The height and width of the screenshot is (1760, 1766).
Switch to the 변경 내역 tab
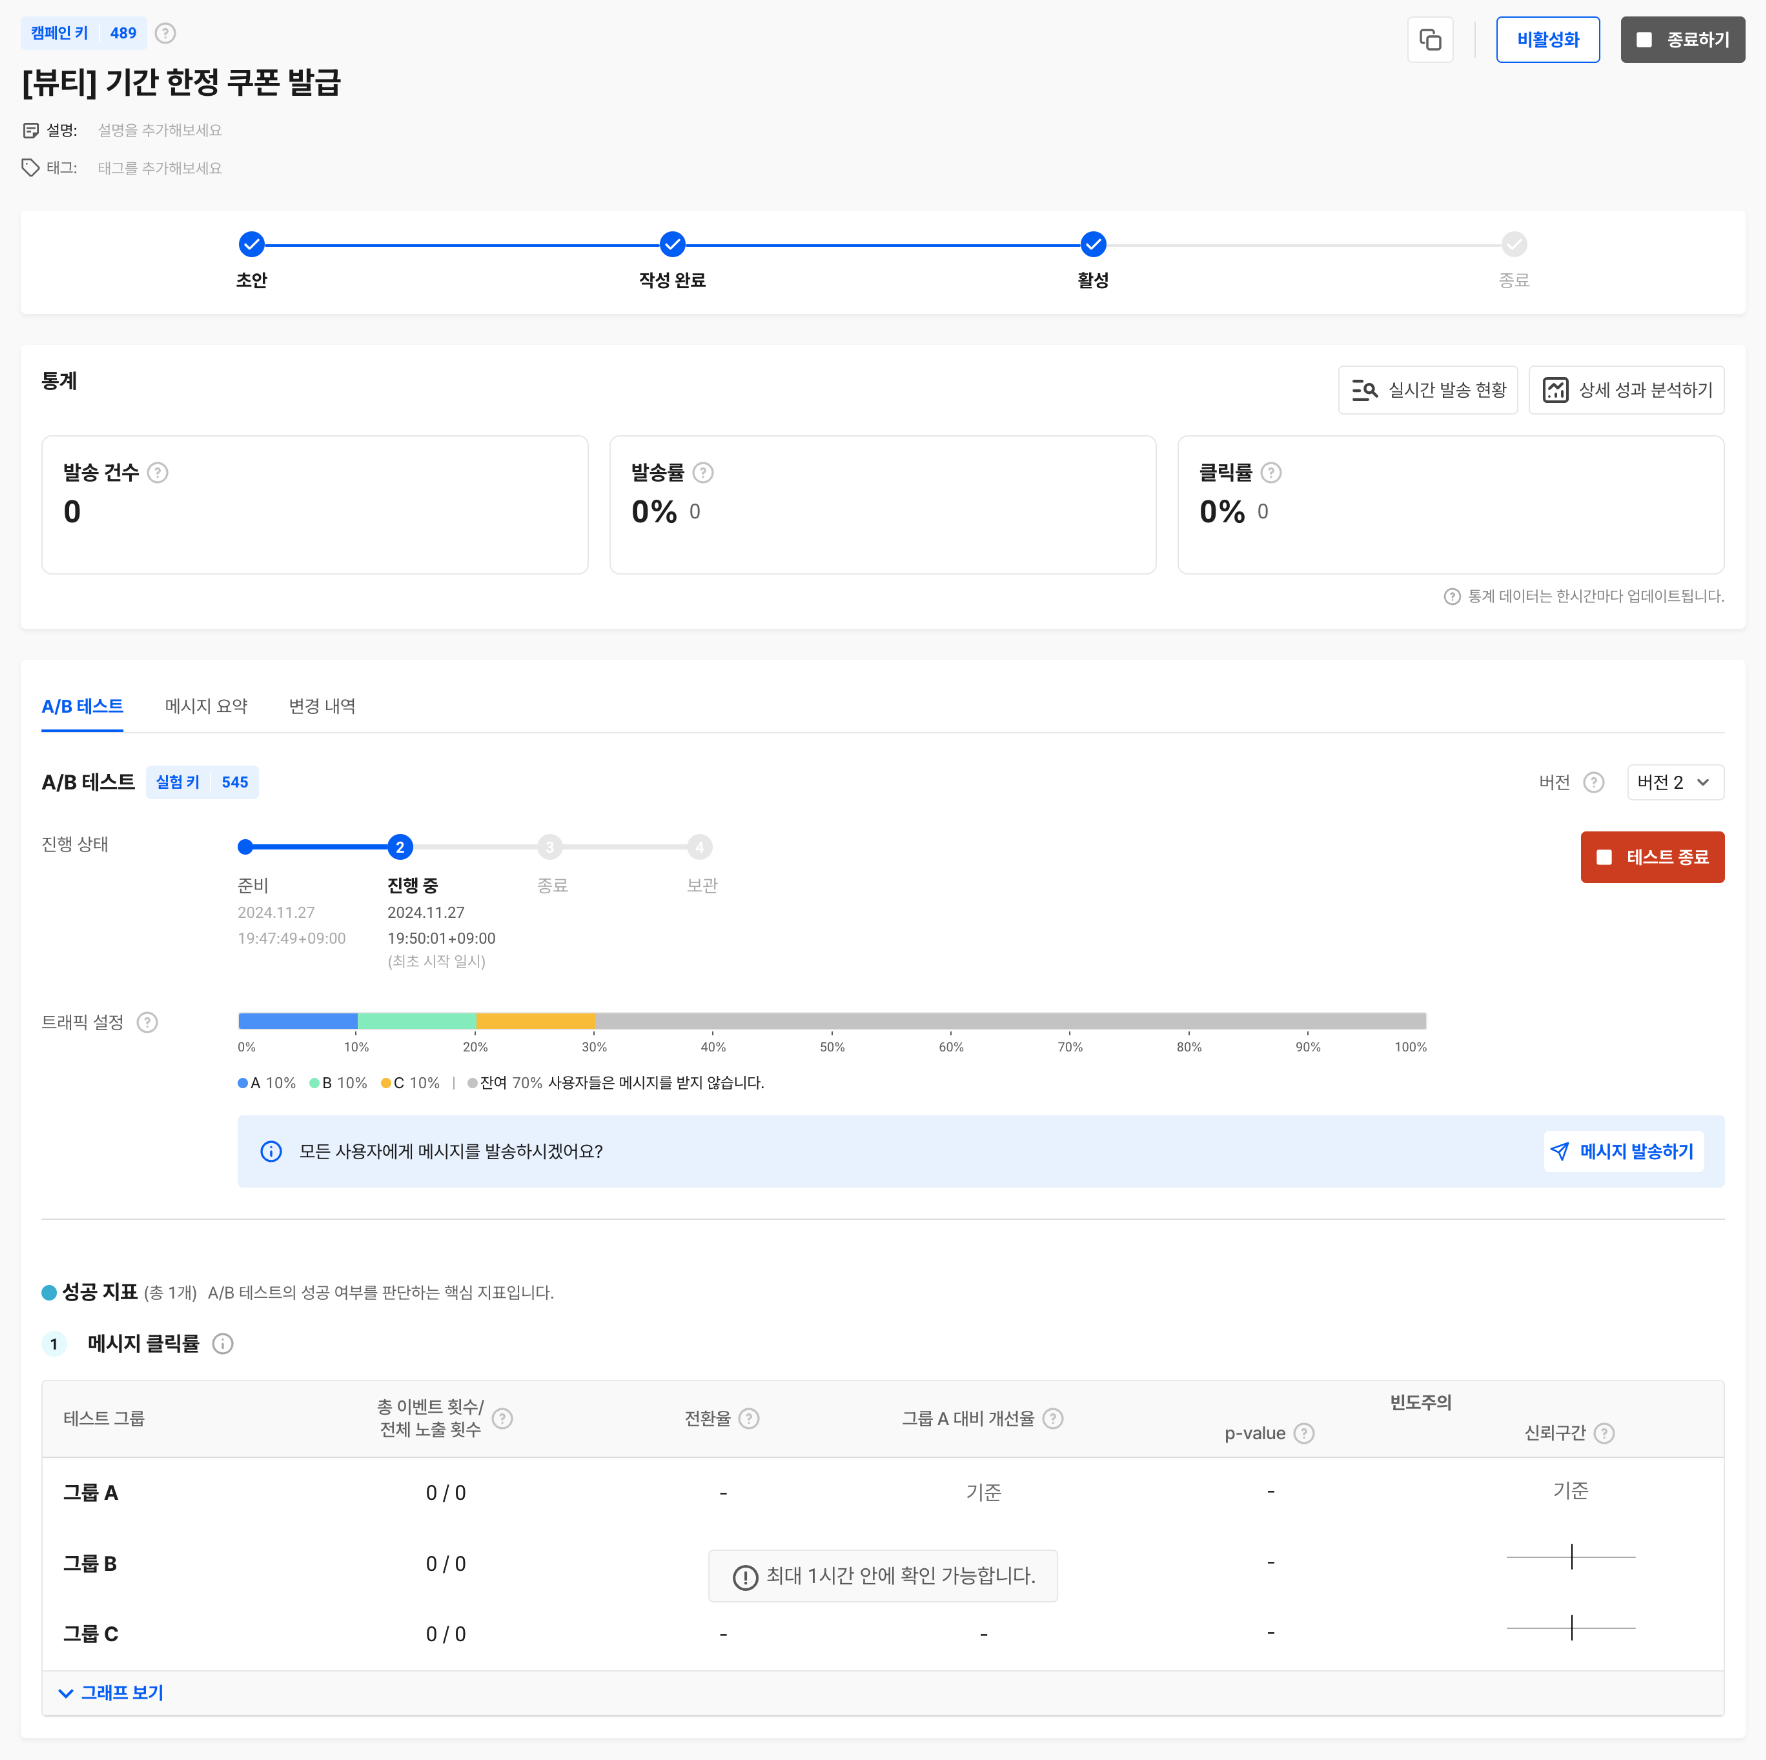coord(322,707)
